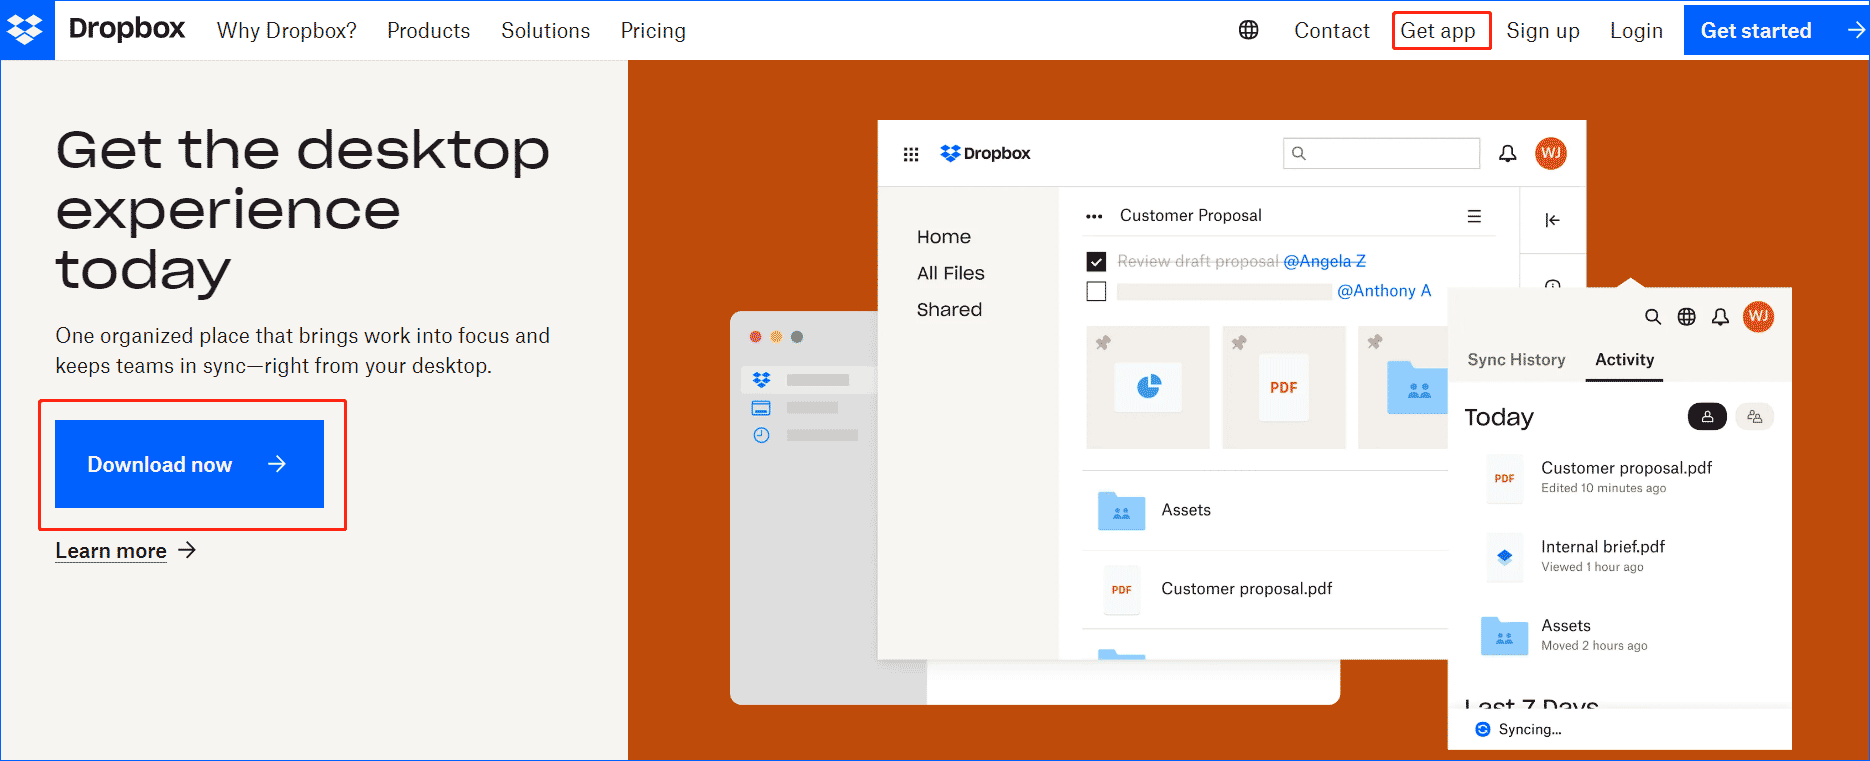Click the Assets folder icon in Today list
This screenshot has width=1870, height=761.
[1504, 636]
